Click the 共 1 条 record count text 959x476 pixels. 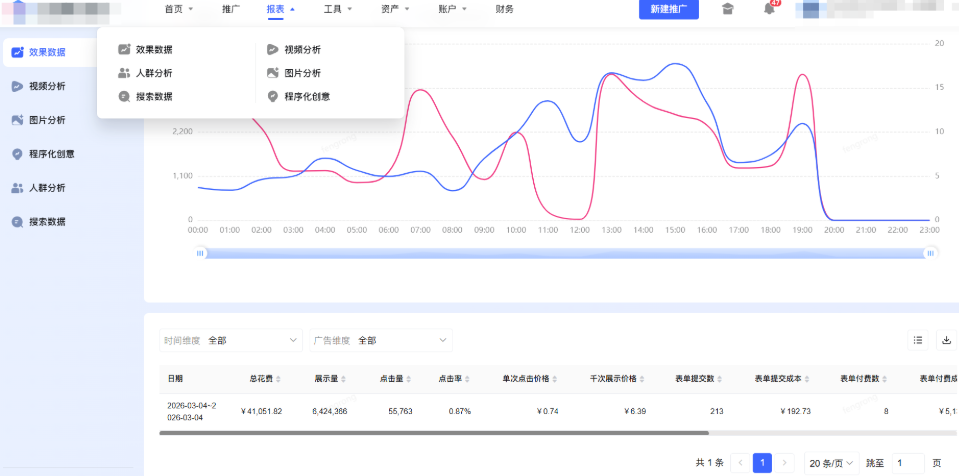(709, 463)
